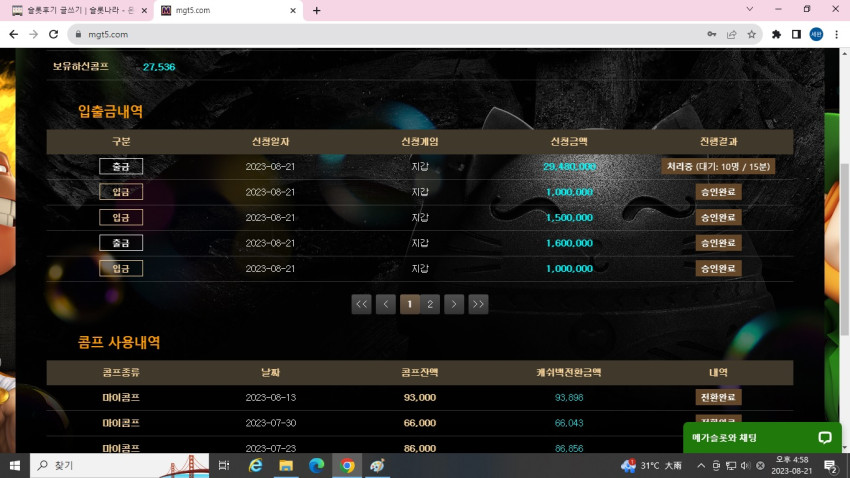Click the 입금 label on 1,500,000 row

[121, 217]
